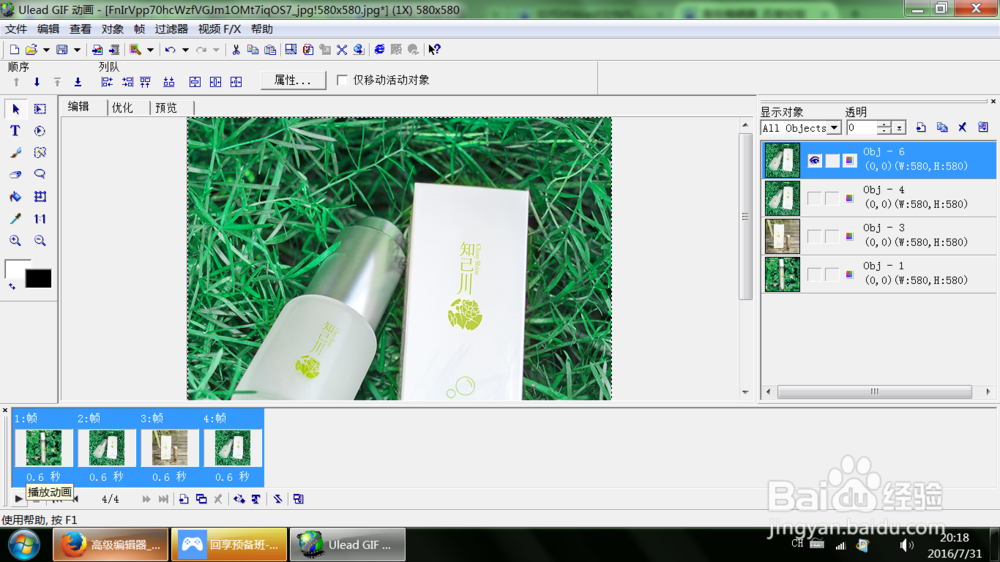
Task: Select the lasso tool
Action: pos(40,174)
